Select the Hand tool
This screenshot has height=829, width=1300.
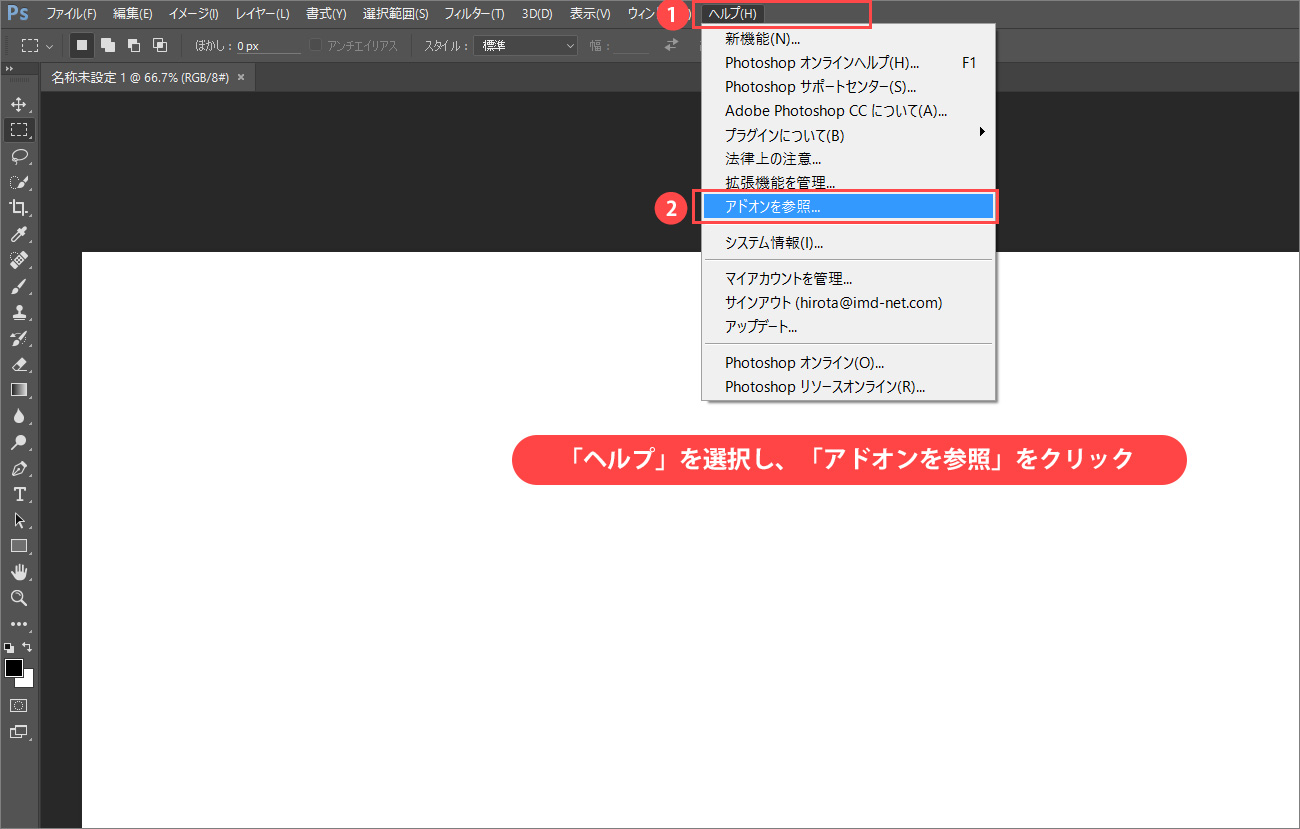19,572
